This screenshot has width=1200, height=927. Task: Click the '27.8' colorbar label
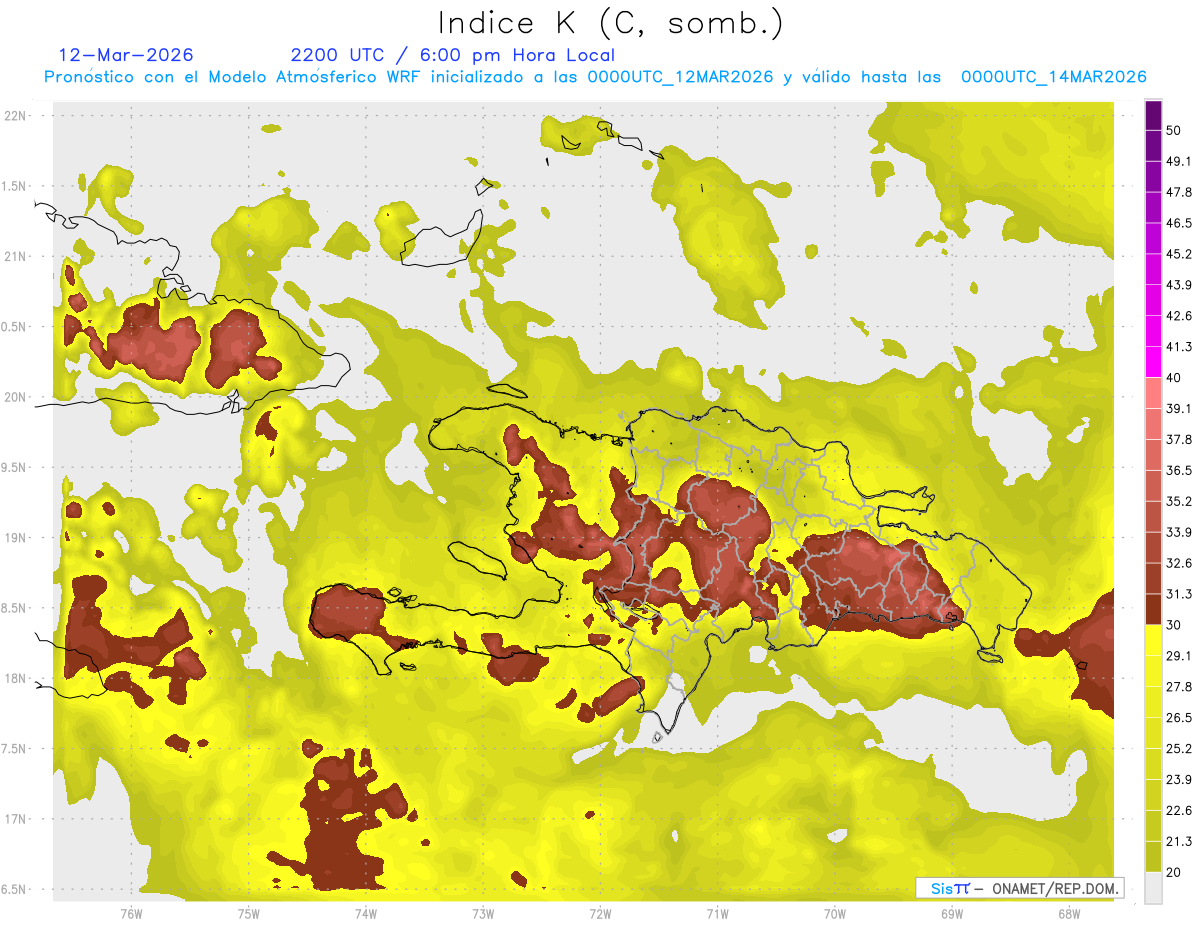pyautogui.click(x=1179, y=686)
